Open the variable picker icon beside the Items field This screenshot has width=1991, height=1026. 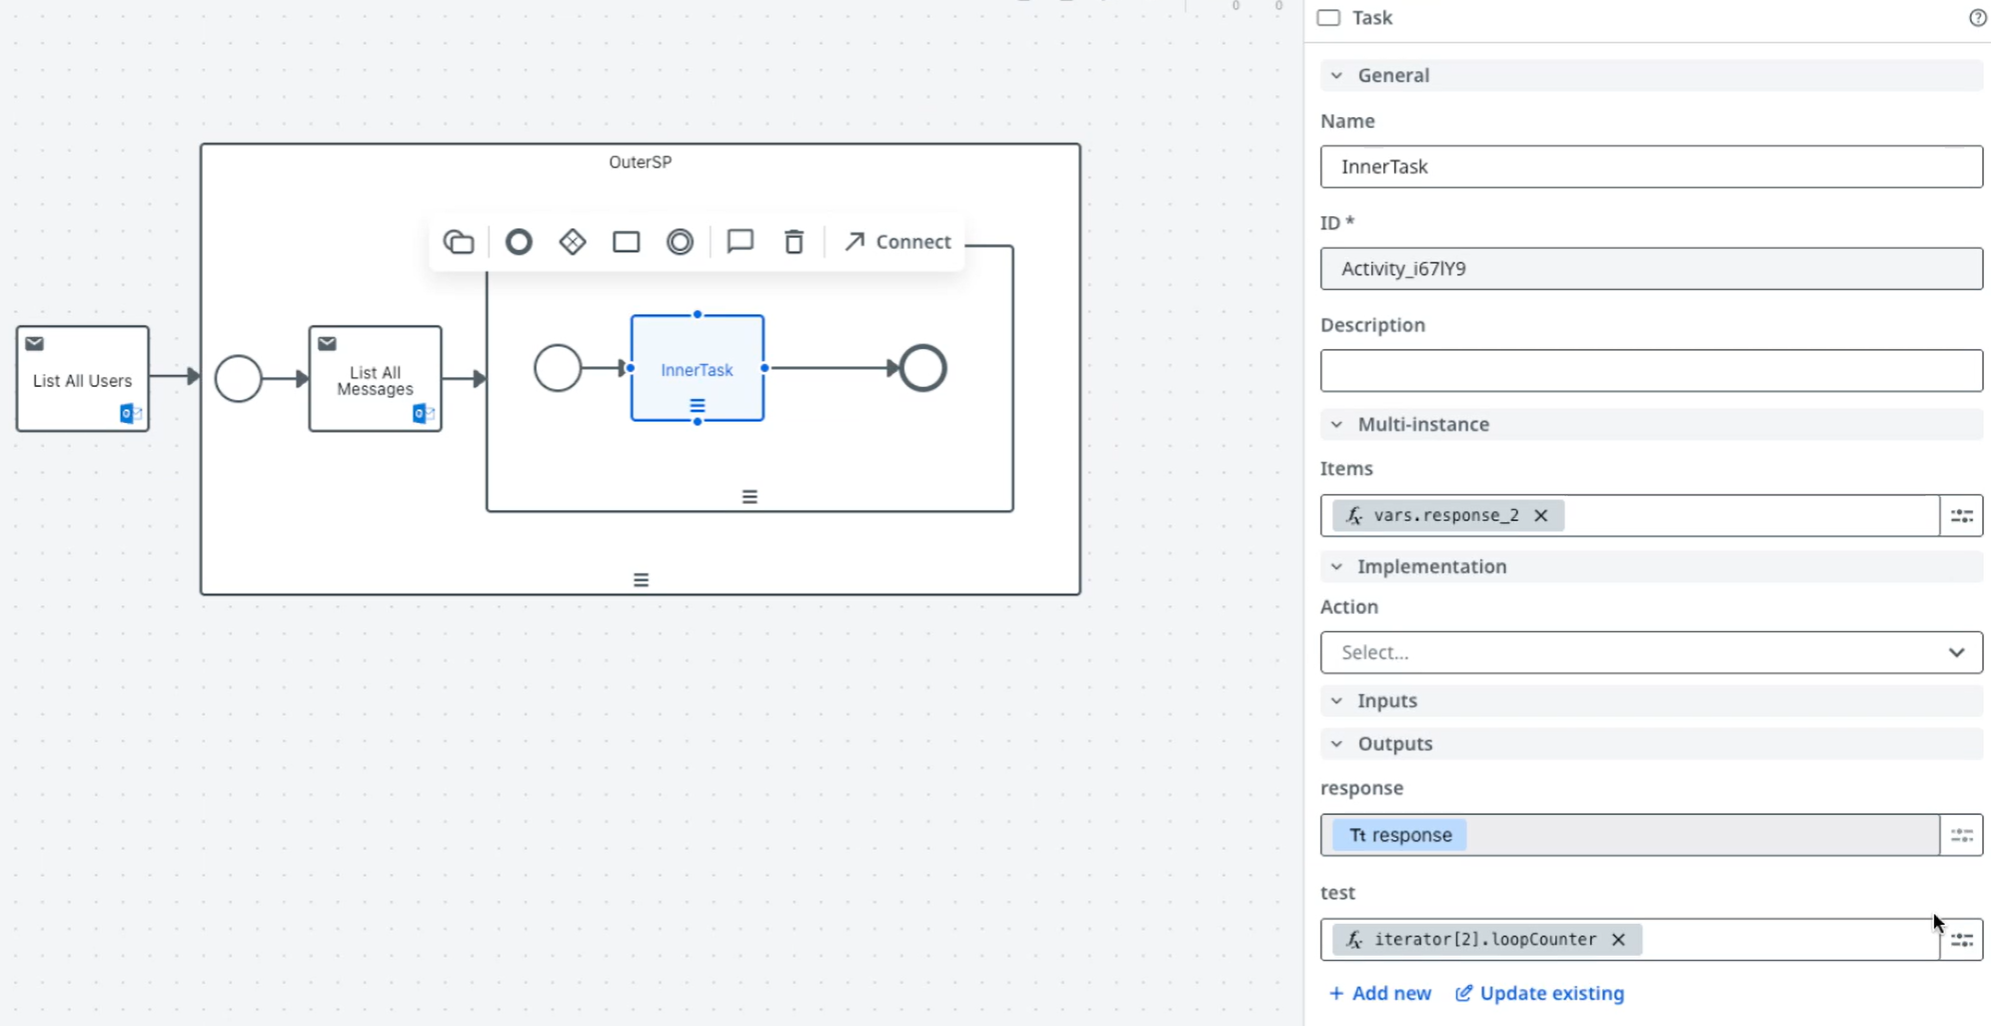[1961, 515]
